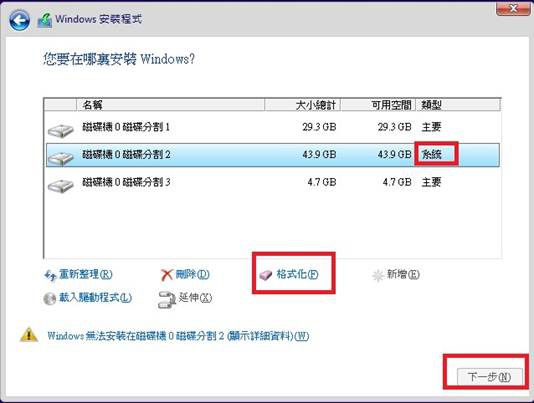Click the 4.7 GB free space of partition 3
534x403 pixels.
tap(397, 182)
